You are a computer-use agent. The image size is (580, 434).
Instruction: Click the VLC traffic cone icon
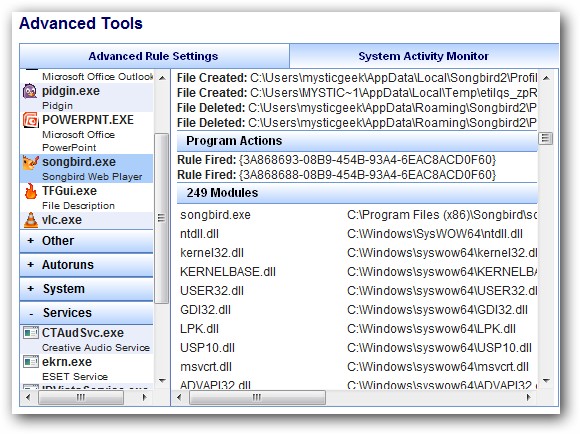[31, 220]
